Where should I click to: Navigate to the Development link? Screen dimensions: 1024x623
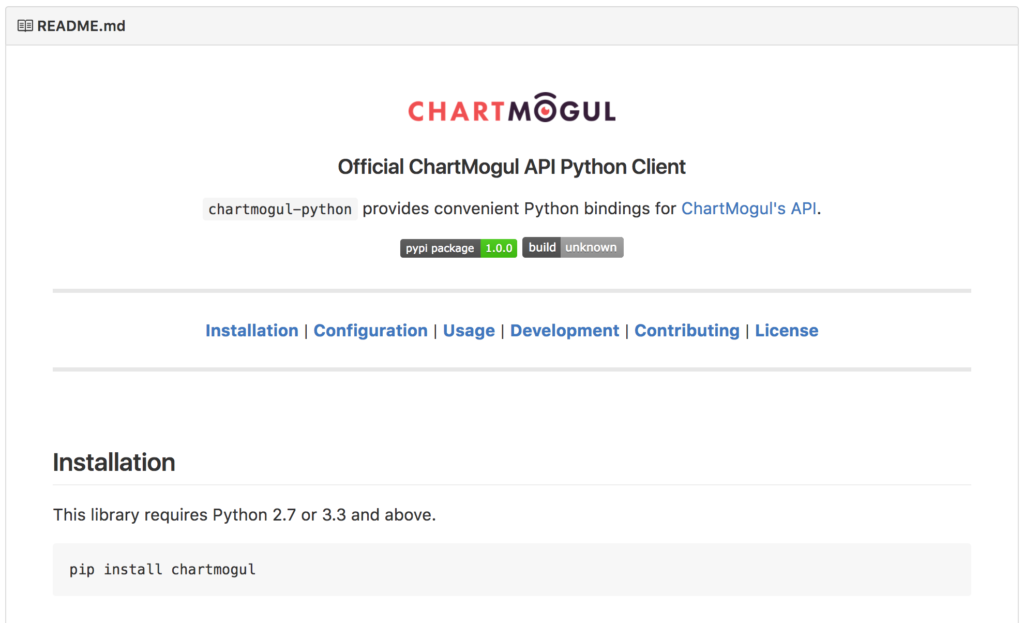(x=564, y=330)
